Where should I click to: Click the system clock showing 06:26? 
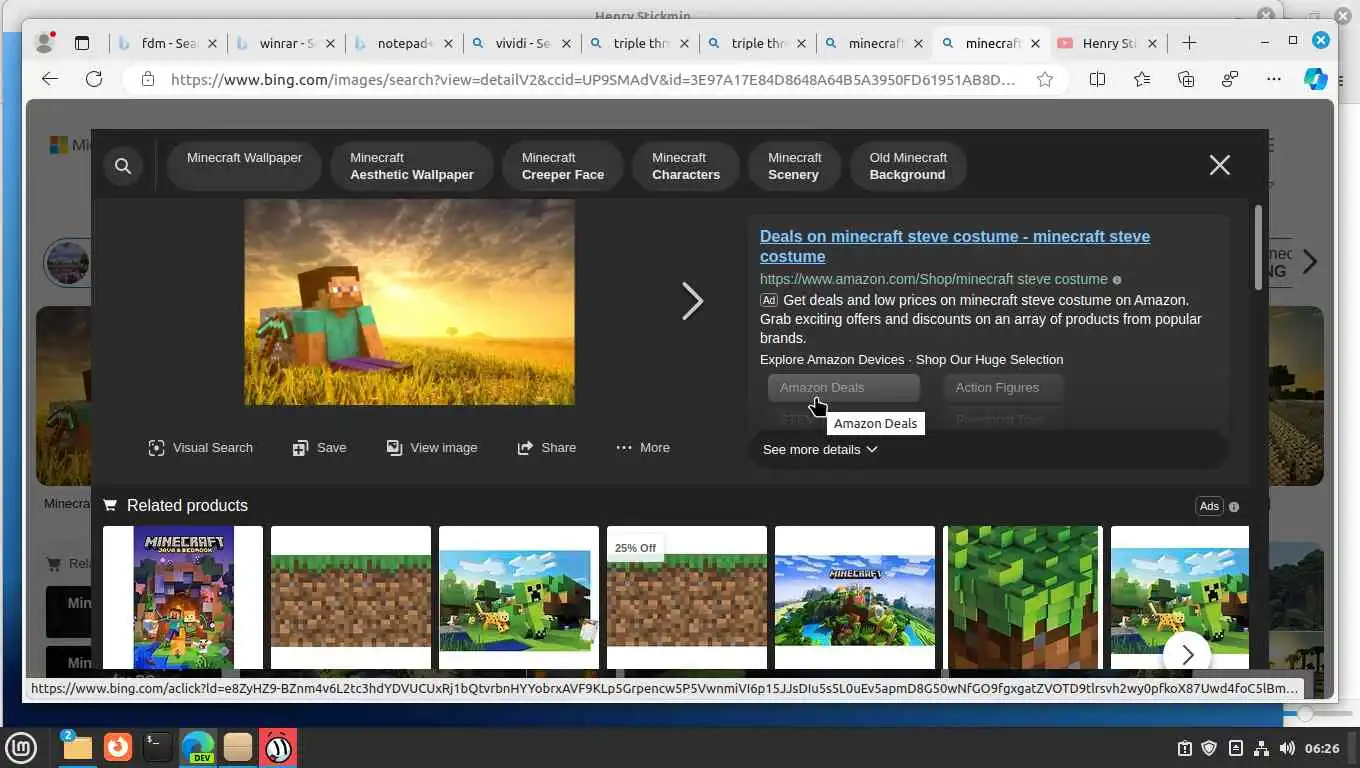pyautogui.click(x=1322, y=748)
